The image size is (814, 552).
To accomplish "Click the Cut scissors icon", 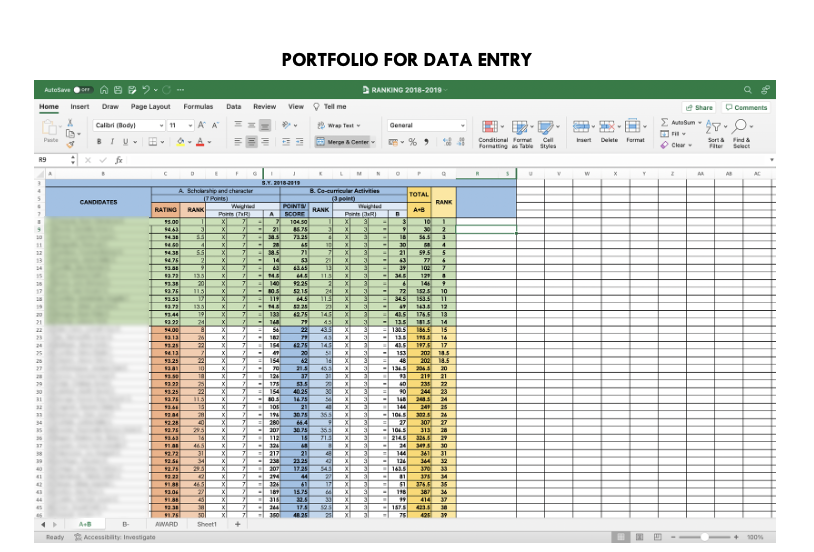I will point(70,123).
